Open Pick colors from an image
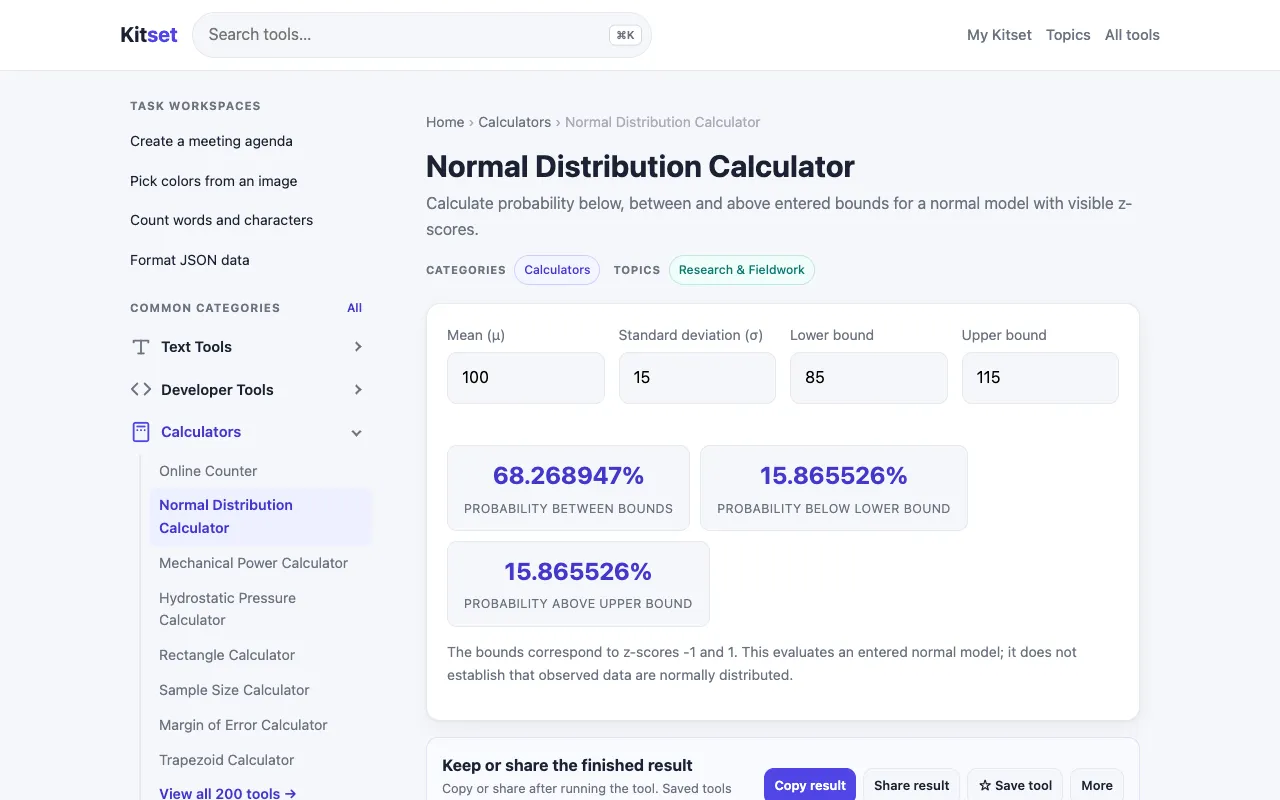Image resolution: width=1280 pixels, height=800 pixels. coord(213,181)
